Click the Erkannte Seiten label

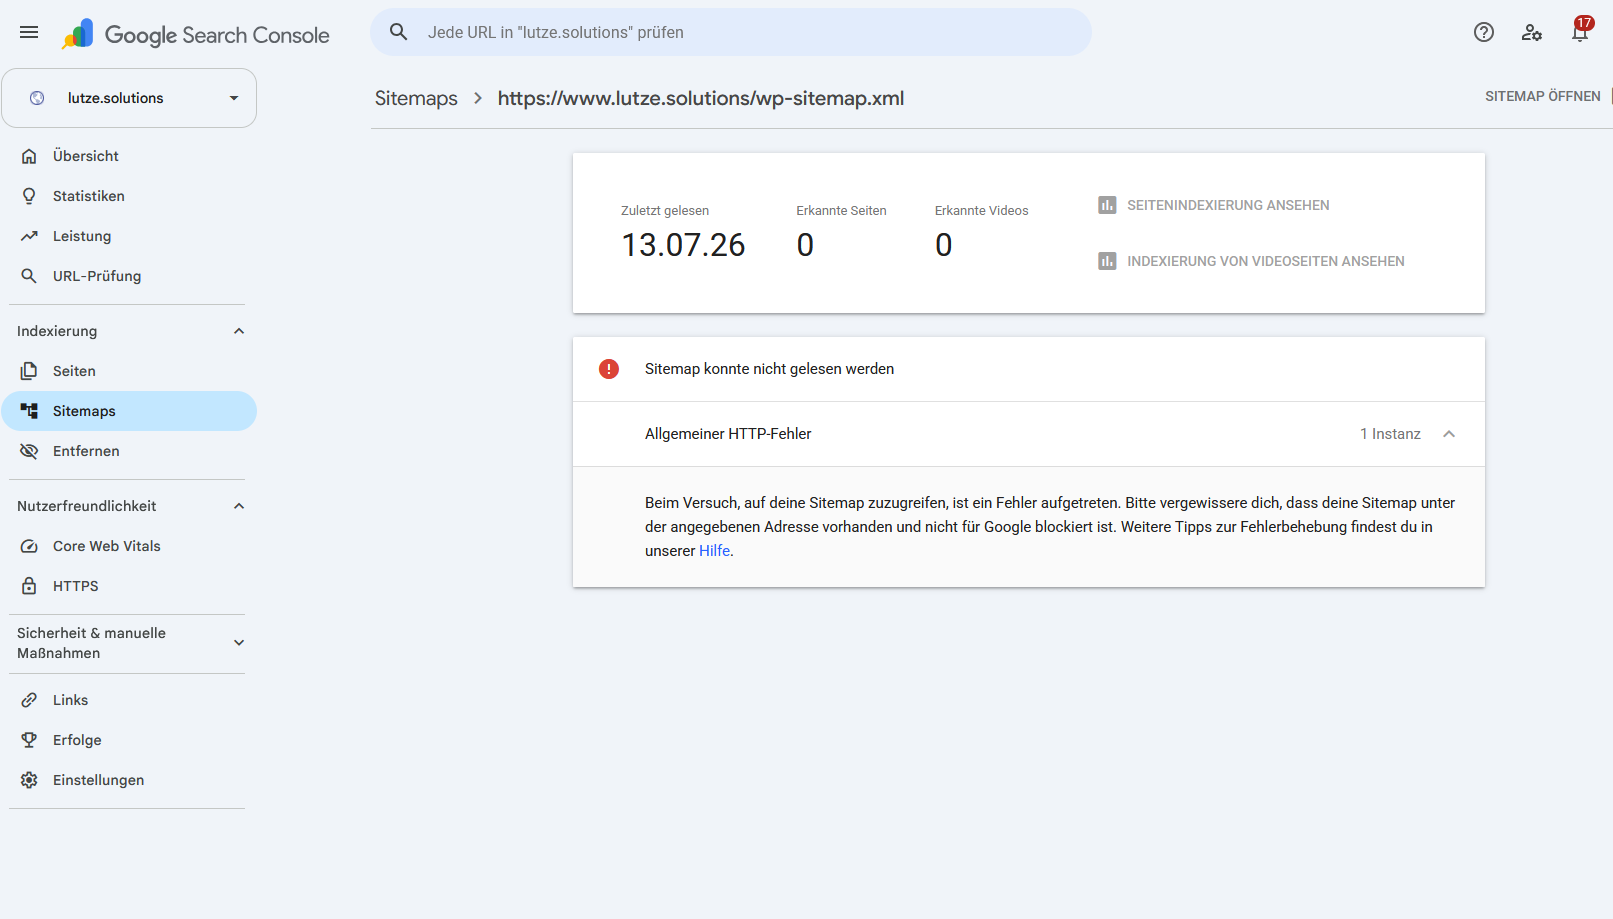point(841,211)
